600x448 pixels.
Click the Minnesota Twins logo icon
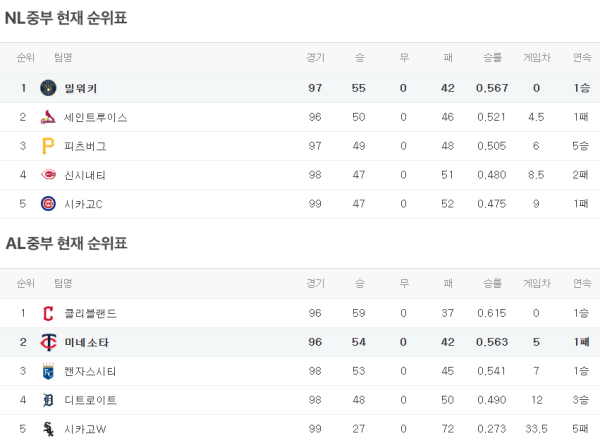coord(48,342)
